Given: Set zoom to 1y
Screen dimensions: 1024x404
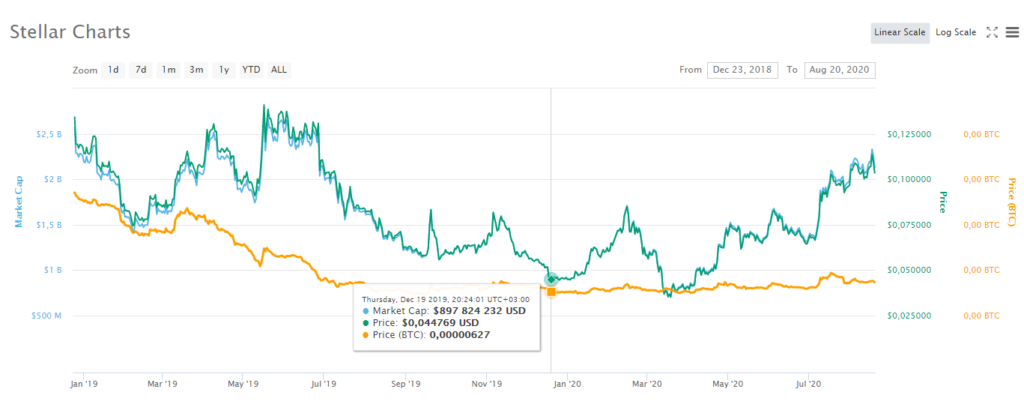Looking at the screenshot, I should [x=224, y=70].
